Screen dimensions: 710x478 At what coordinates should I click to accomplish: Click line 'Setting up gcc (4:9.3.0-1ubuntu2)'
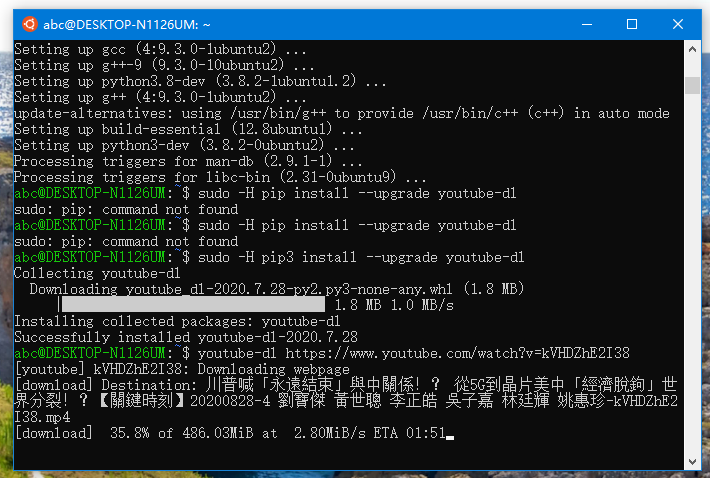click(160, 49)
